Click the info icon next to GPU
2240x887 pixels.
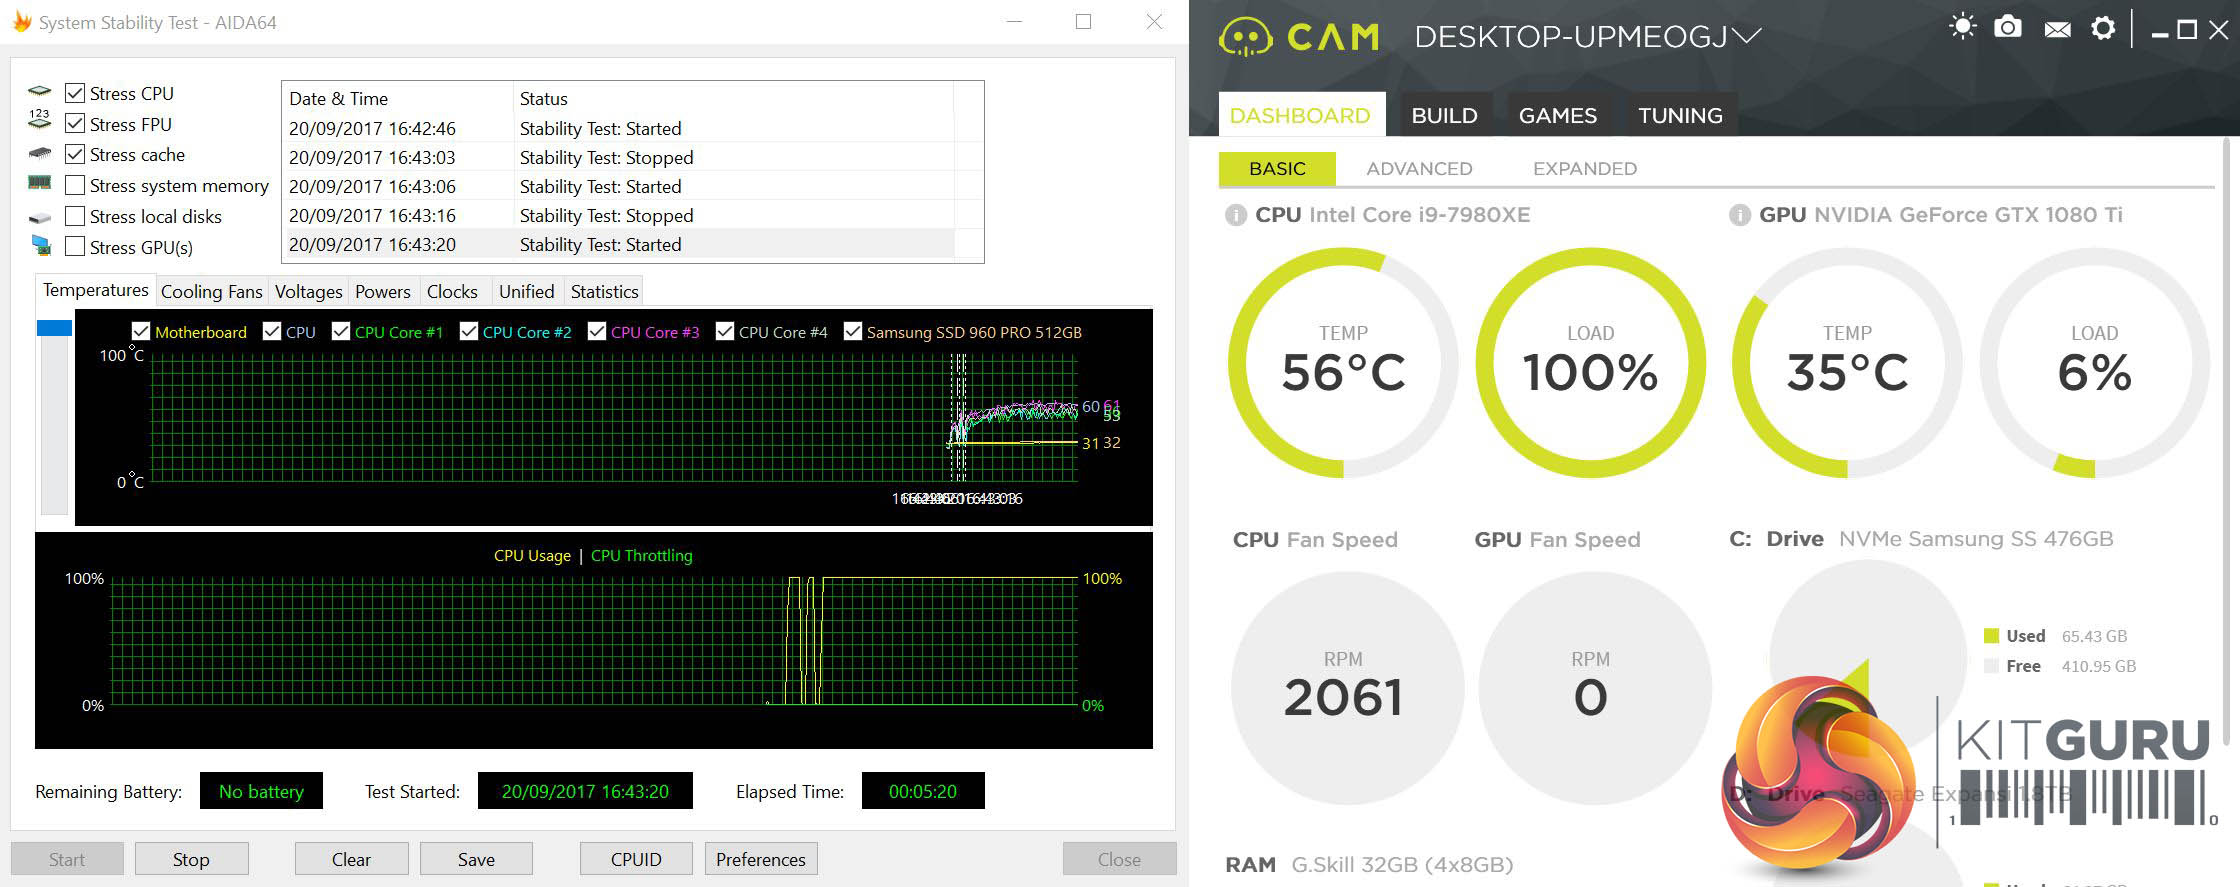point(1740,215)
